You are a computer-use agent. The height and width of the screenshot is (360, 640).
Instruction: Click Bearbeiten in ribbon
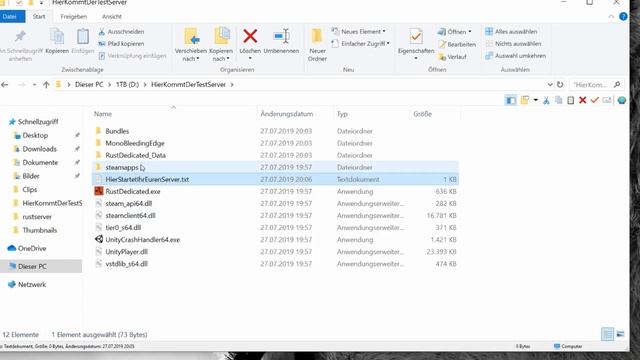pos(457,44)
